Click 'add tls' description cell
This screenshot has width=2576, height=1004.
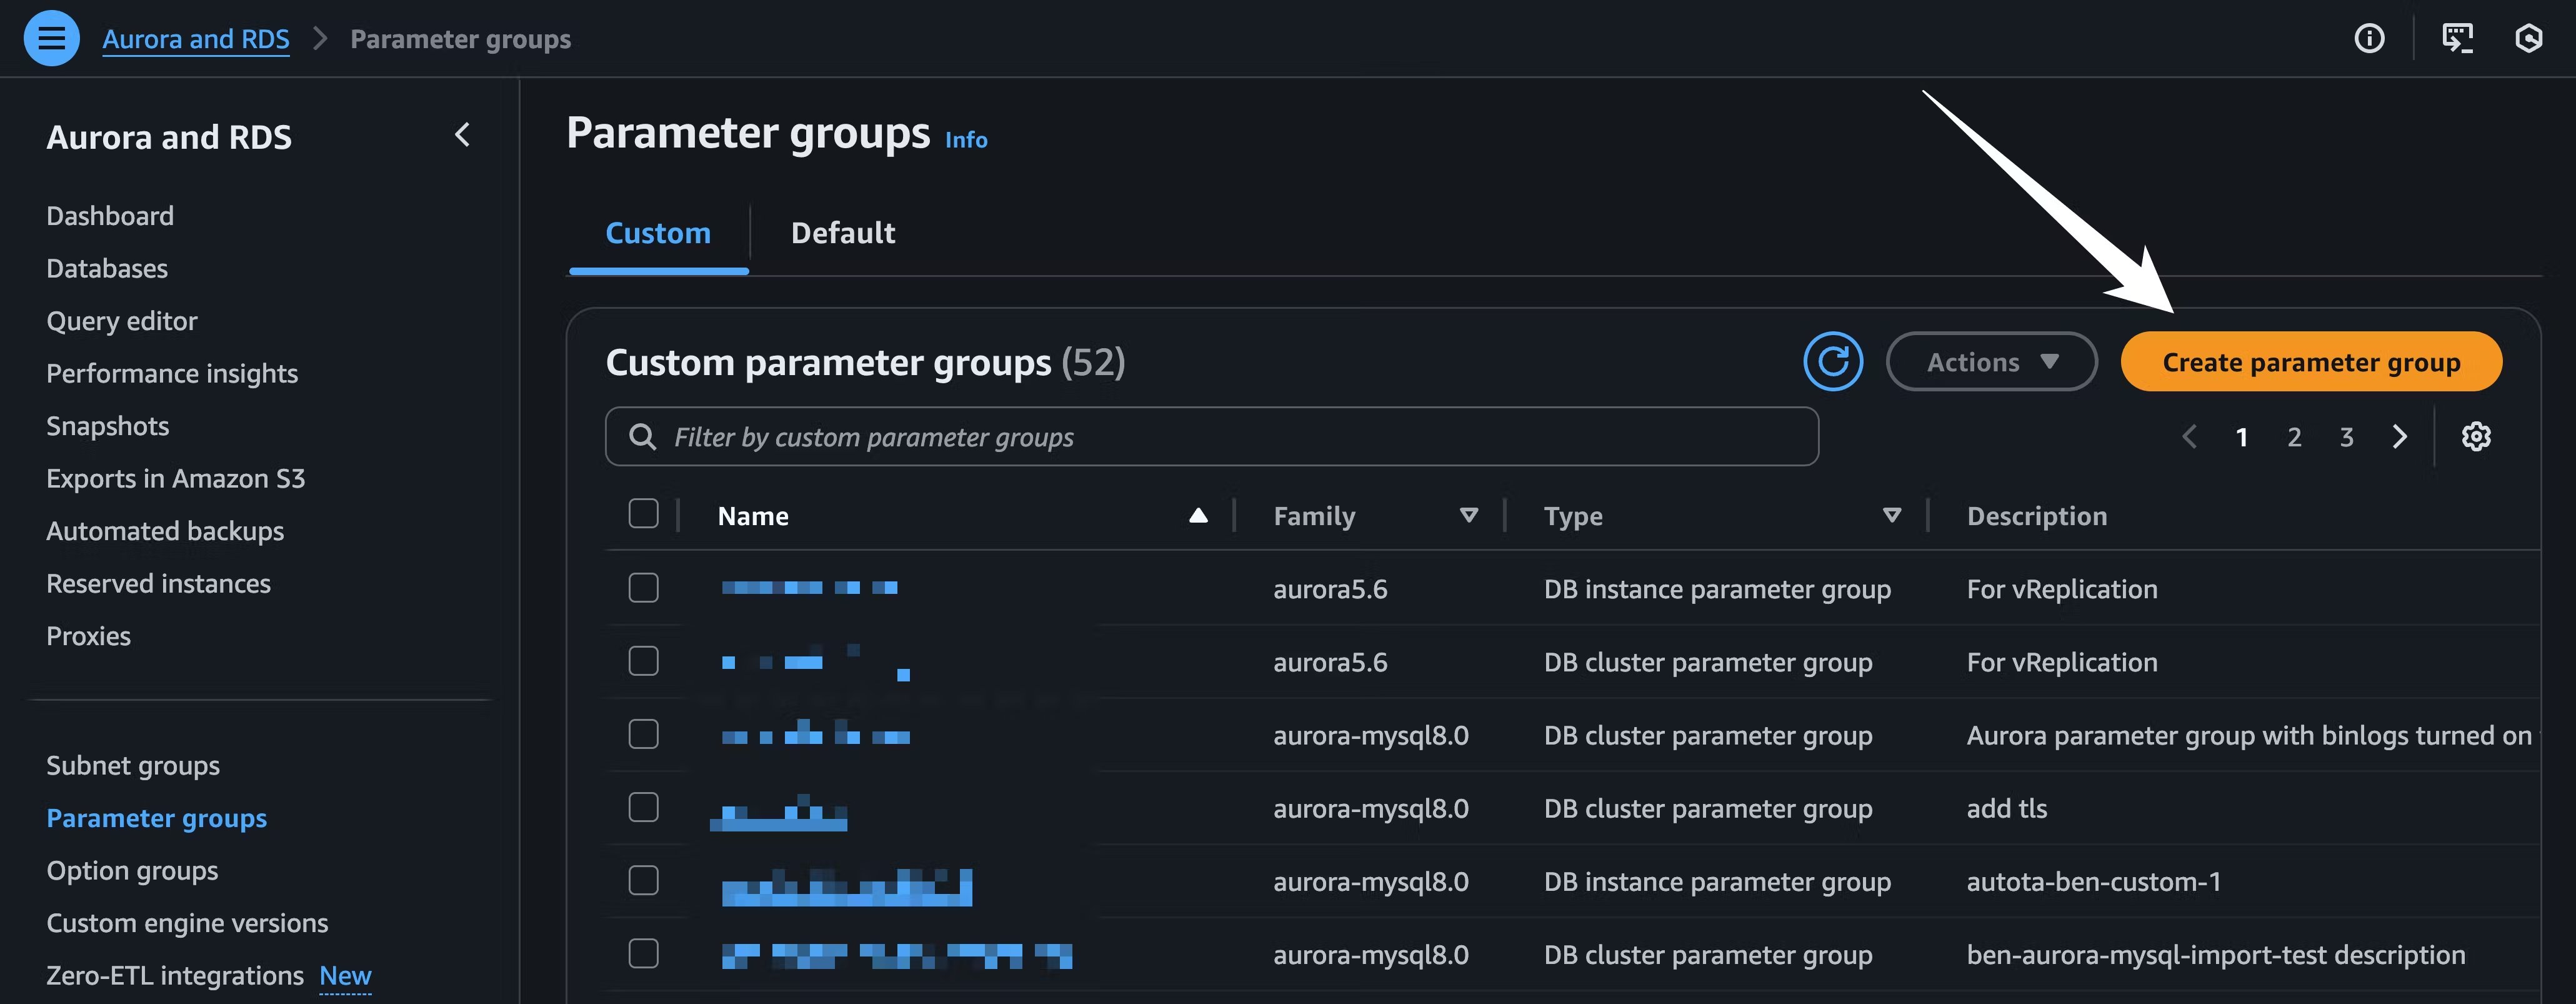click(2006, 808)
